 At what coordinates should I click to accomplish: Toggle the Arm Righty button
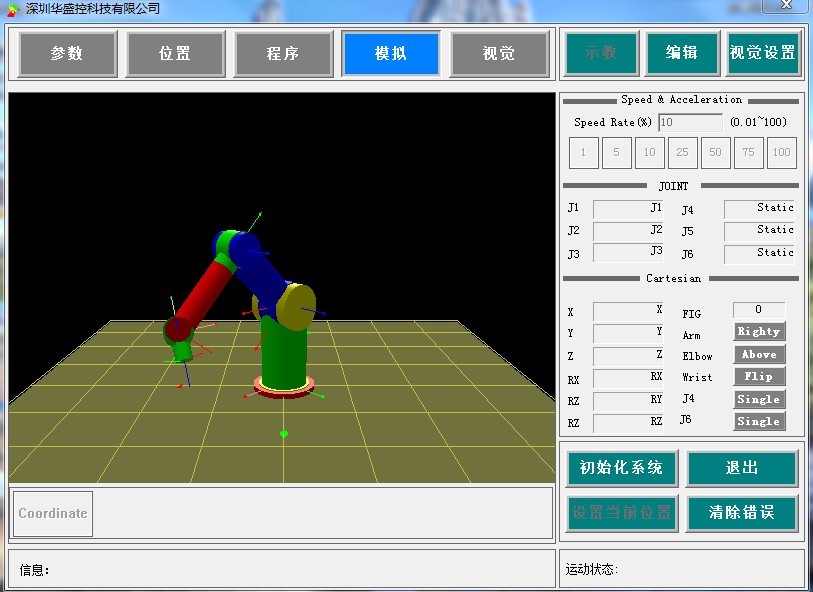click(x=758, y=332)
